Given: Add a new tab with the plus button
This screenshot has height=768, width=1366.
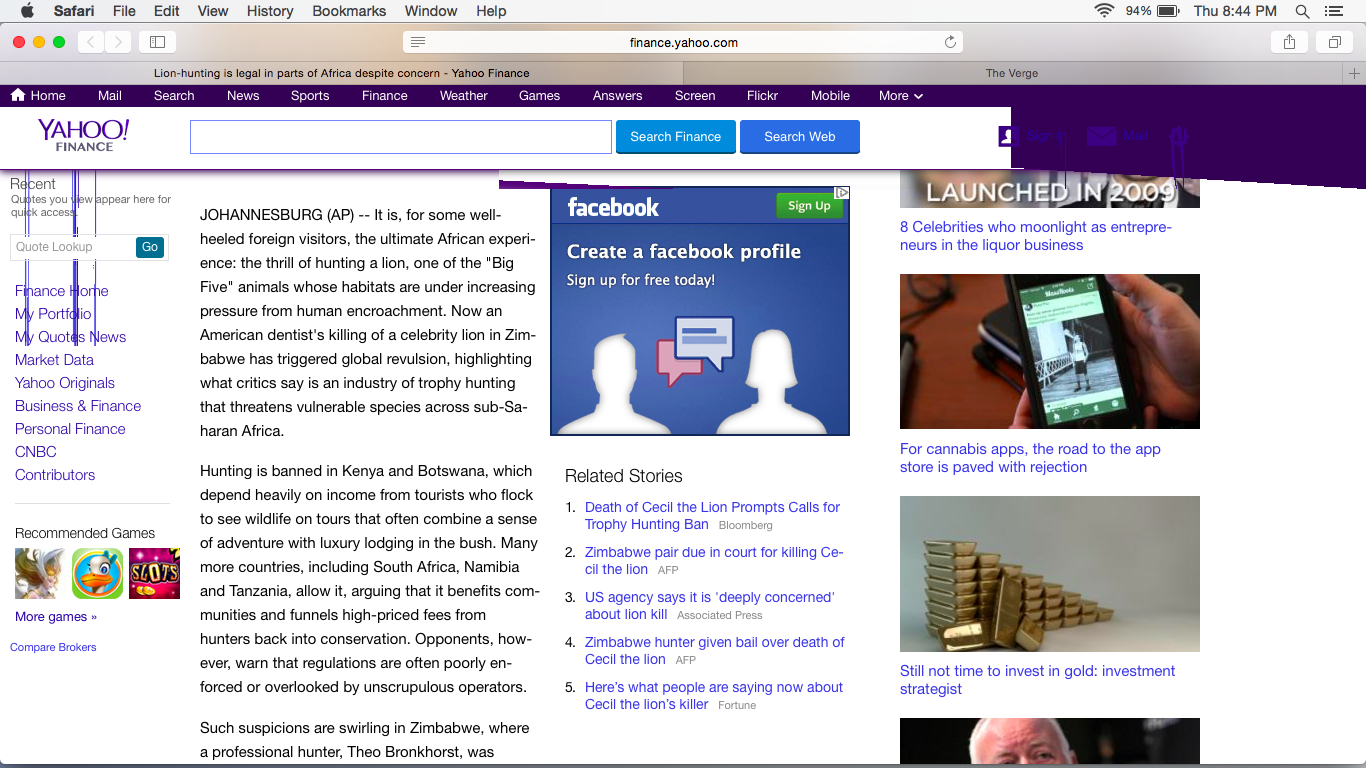Looking at the screenshot, I should tap(1354, 73).
